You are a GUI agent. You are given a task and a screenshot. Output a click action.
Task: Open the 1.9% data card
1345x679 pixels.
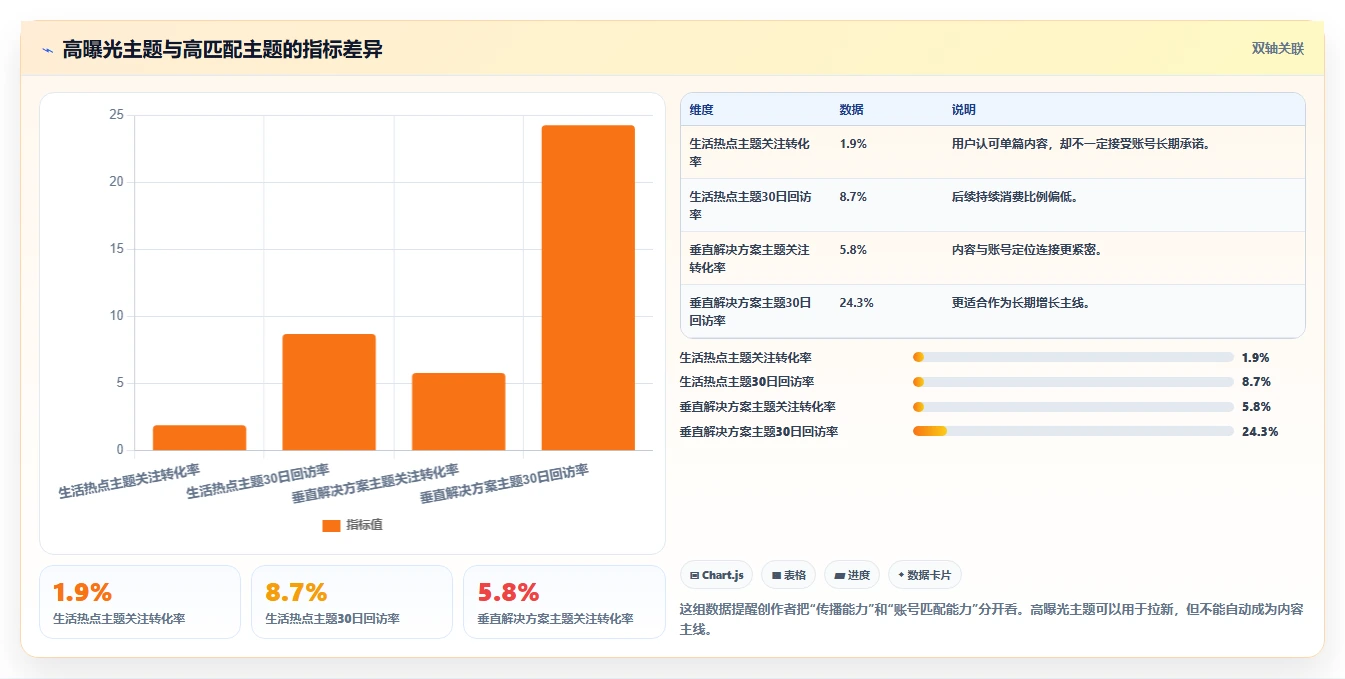pos(140,602)
